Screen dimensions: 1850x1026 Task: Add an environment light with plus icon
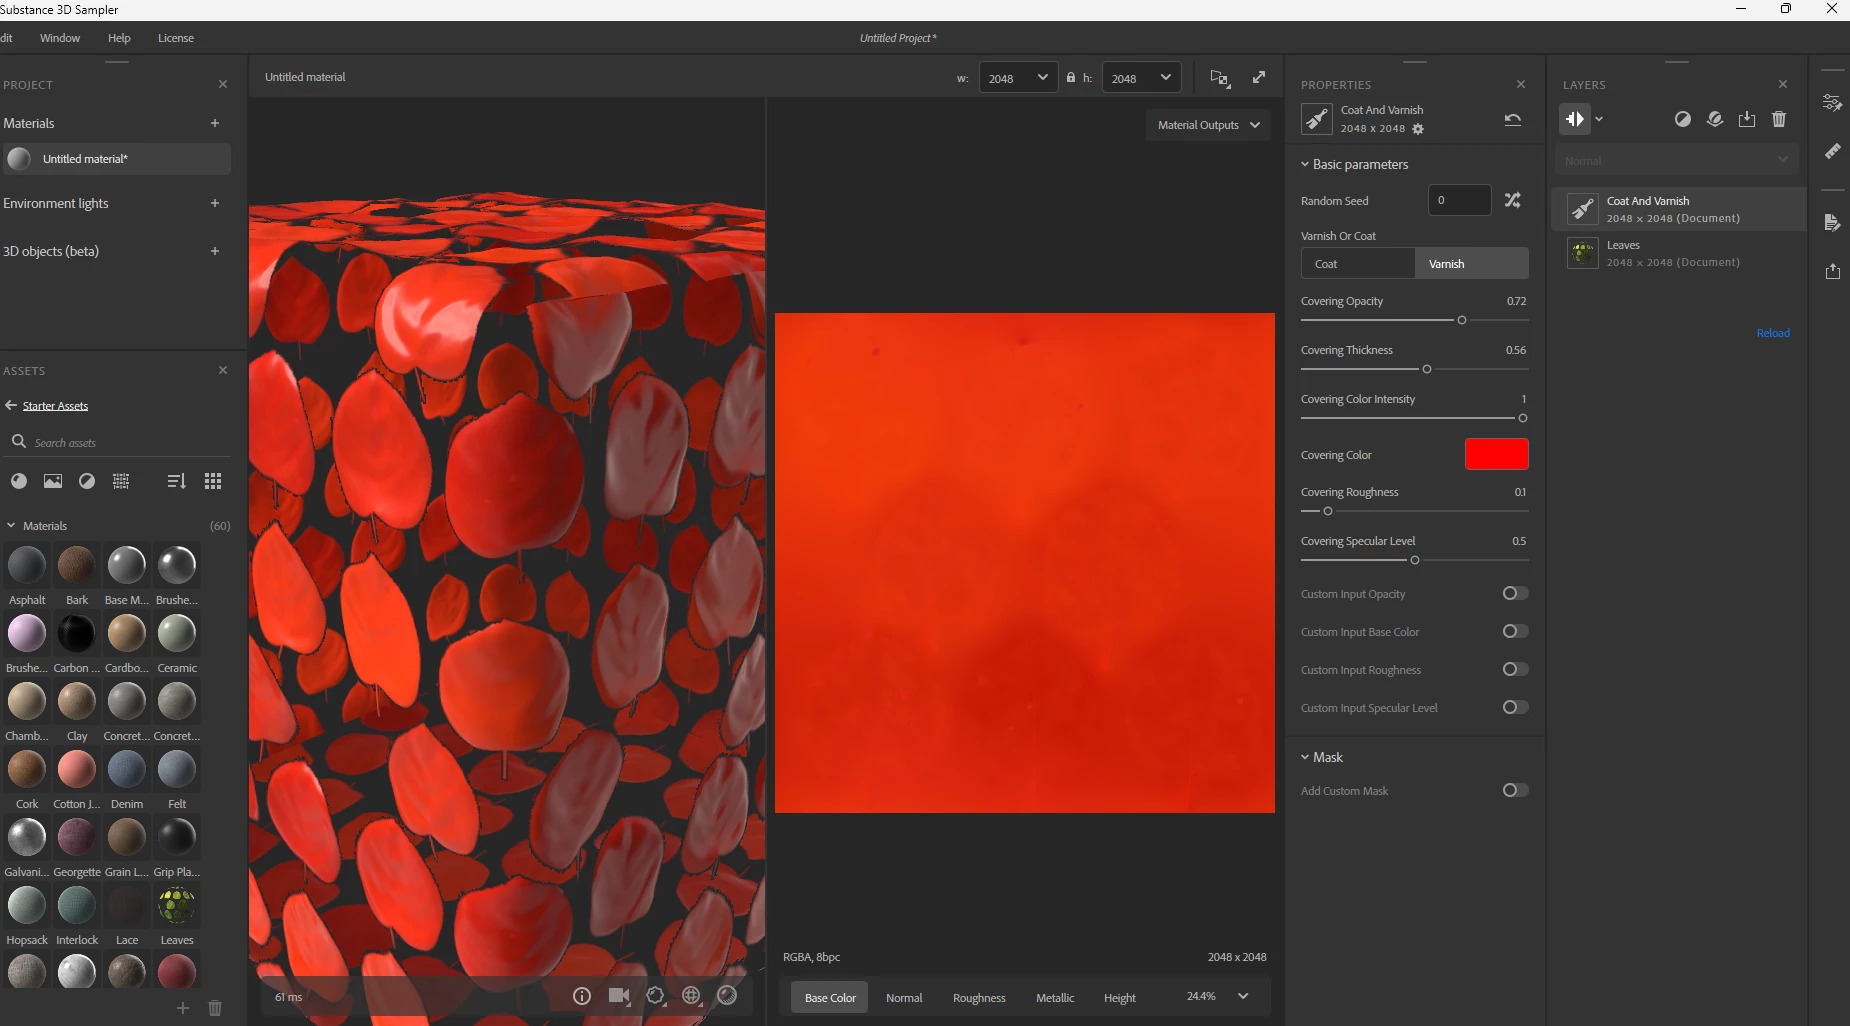click(215, 203)
